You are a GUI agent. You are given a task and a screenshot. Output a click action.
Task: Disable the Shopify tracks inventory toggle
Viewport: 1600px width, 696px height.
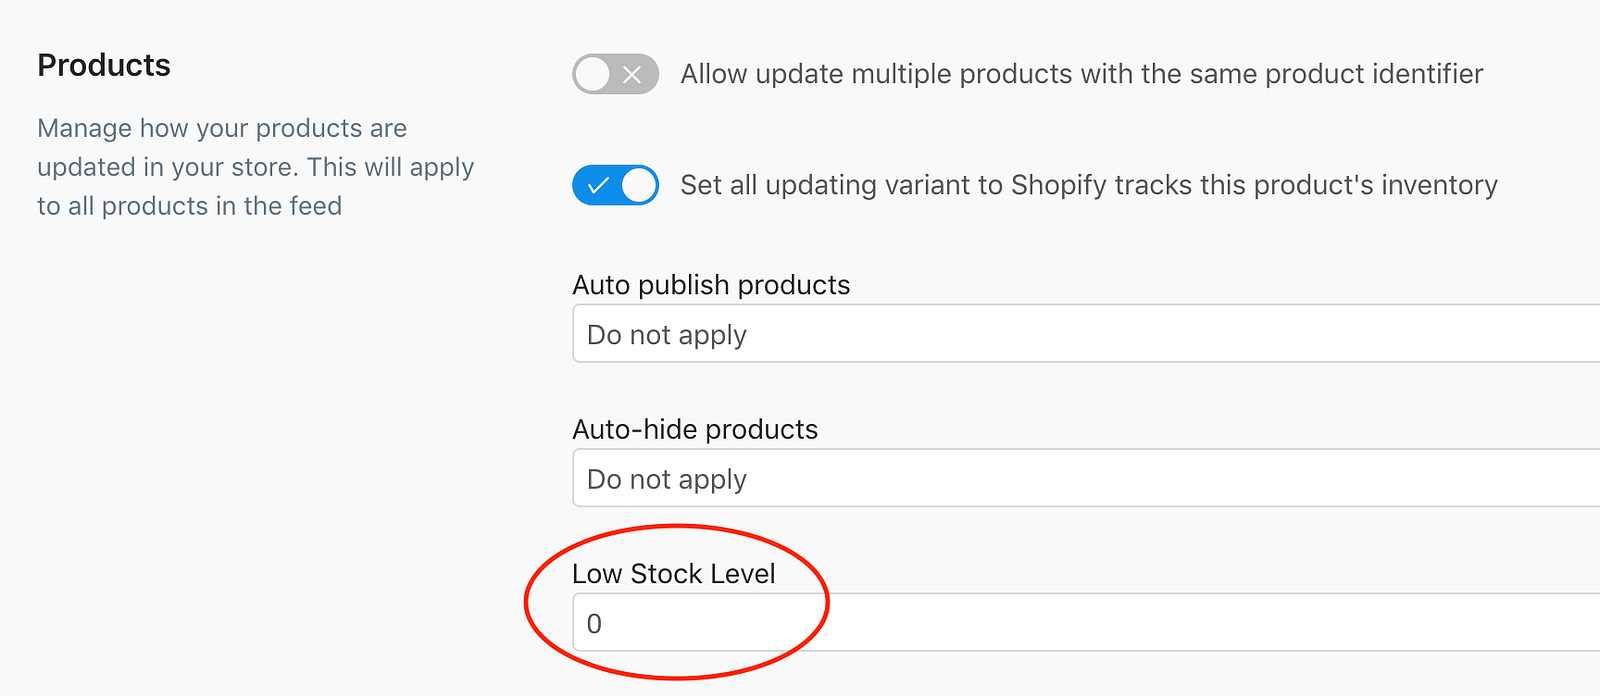[x=615, y=185]
